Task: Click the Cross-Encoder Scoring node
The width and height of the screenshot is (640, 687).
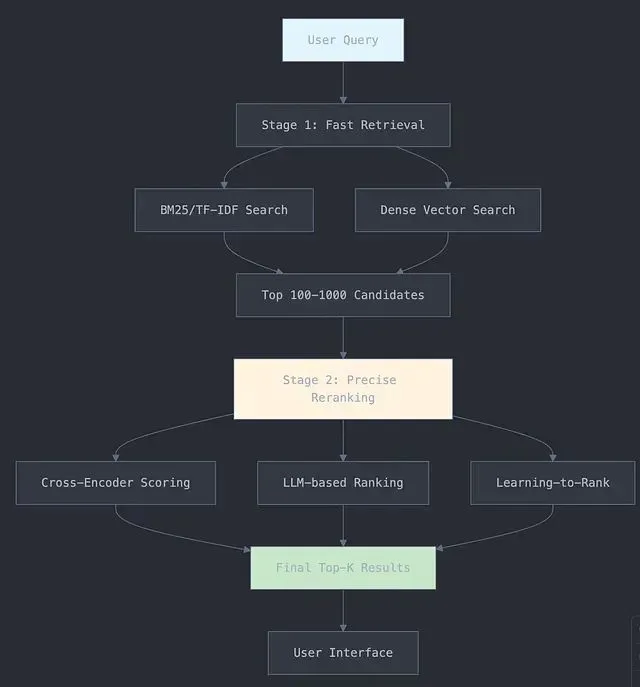Action: pos(115,482)
